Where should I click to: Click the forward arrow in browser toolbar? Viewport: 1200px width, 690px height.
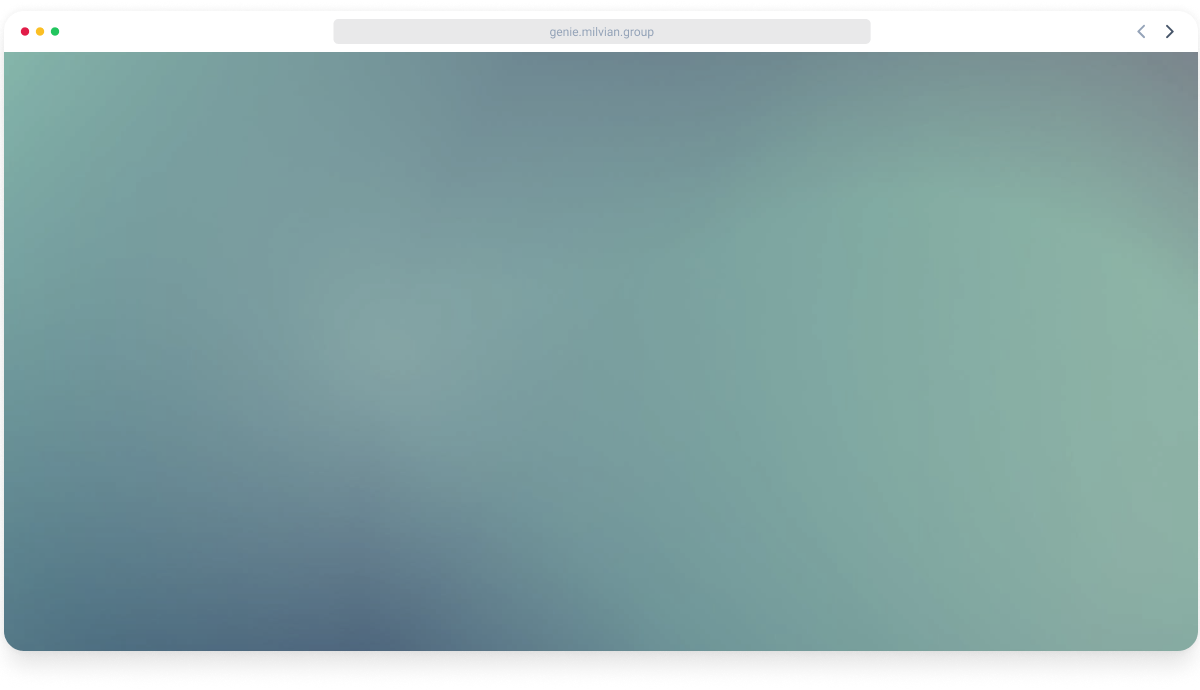(1169, 32)
